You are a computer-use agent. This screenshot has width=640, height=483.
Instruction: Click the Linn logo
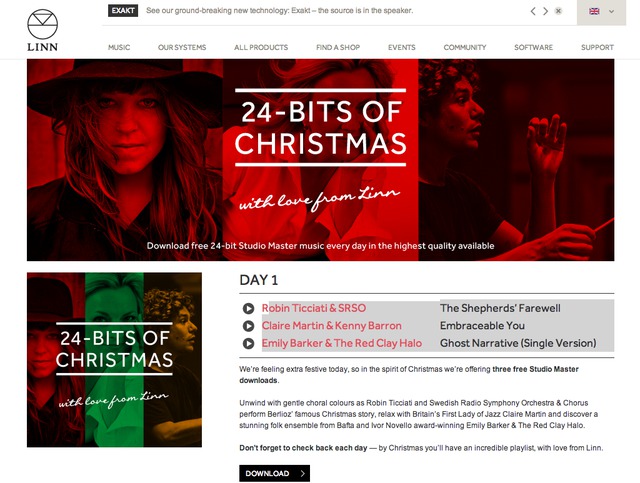click(42, 30)
